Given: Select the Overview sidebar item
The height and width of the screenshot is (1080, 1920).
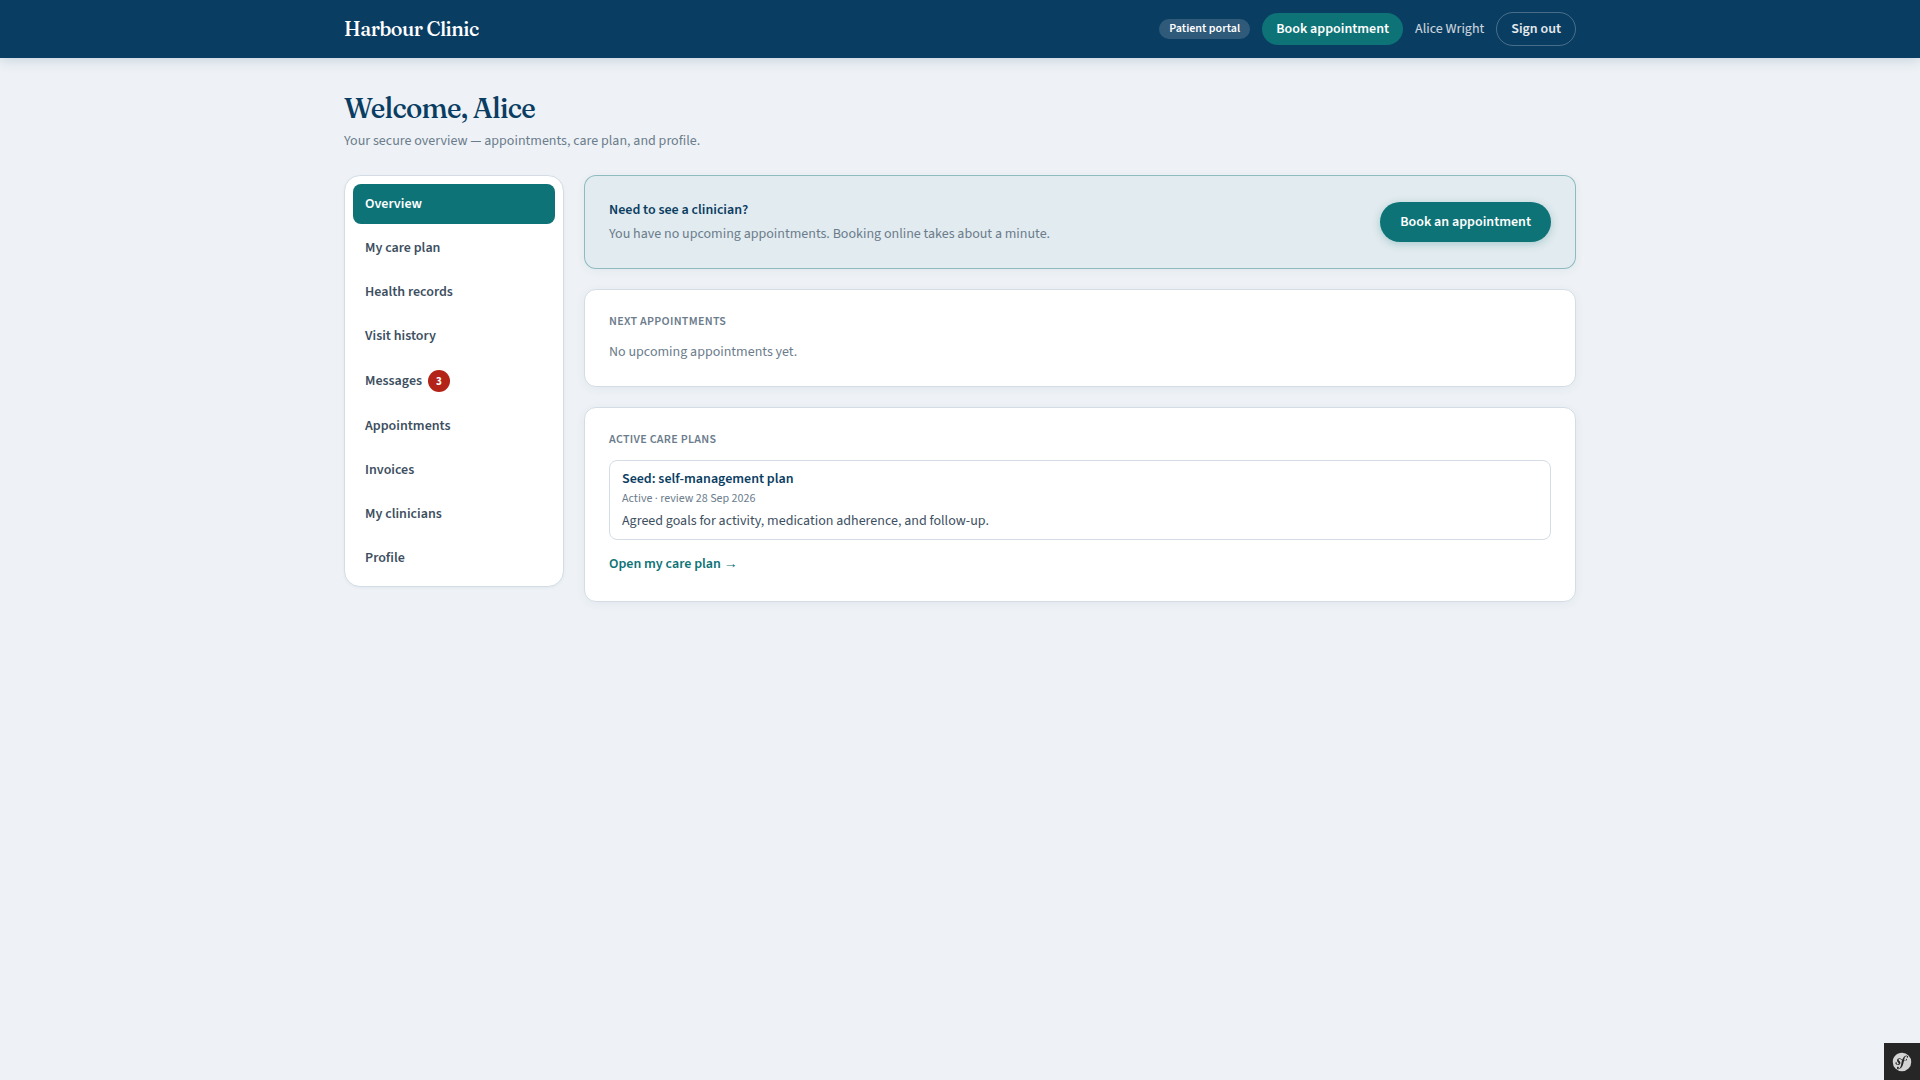Looking at the screenshot, I should point(454,204).
